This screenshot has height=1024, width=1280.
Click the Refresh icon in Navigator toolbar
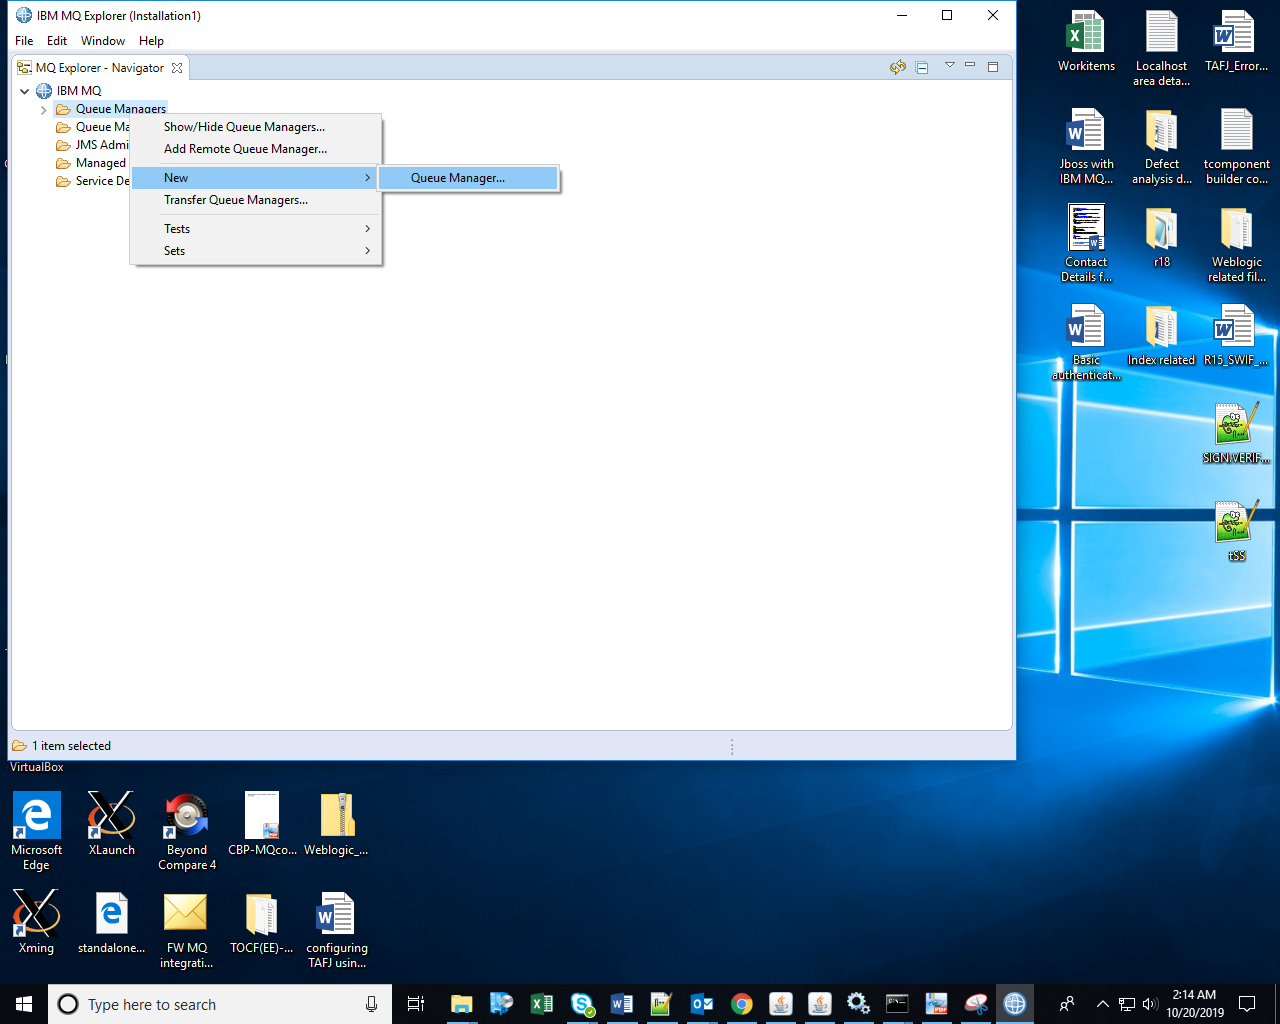[897, 67]
